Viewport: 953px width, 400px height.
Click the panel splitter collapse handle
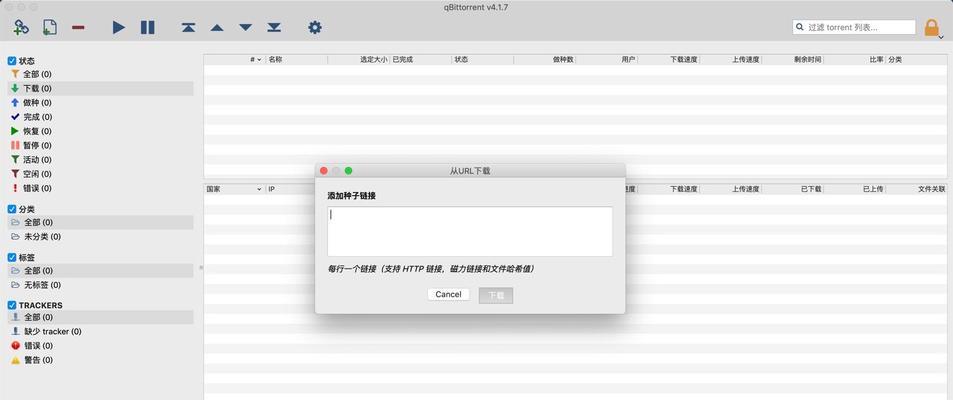tap(200, 267)
